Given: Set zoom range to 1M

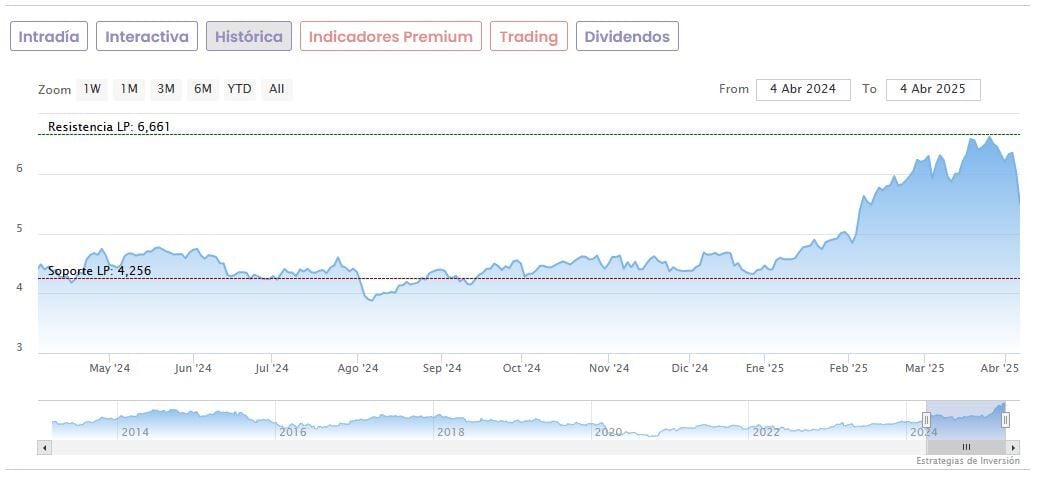Looking at the screenshot, I should click(x=129, y=89).
